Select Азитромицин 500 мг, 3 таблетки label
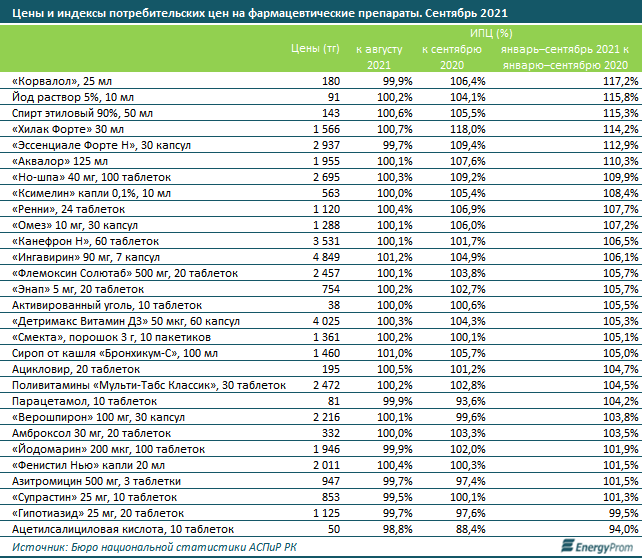Screen dimensions: 642x558 (96, 481)
